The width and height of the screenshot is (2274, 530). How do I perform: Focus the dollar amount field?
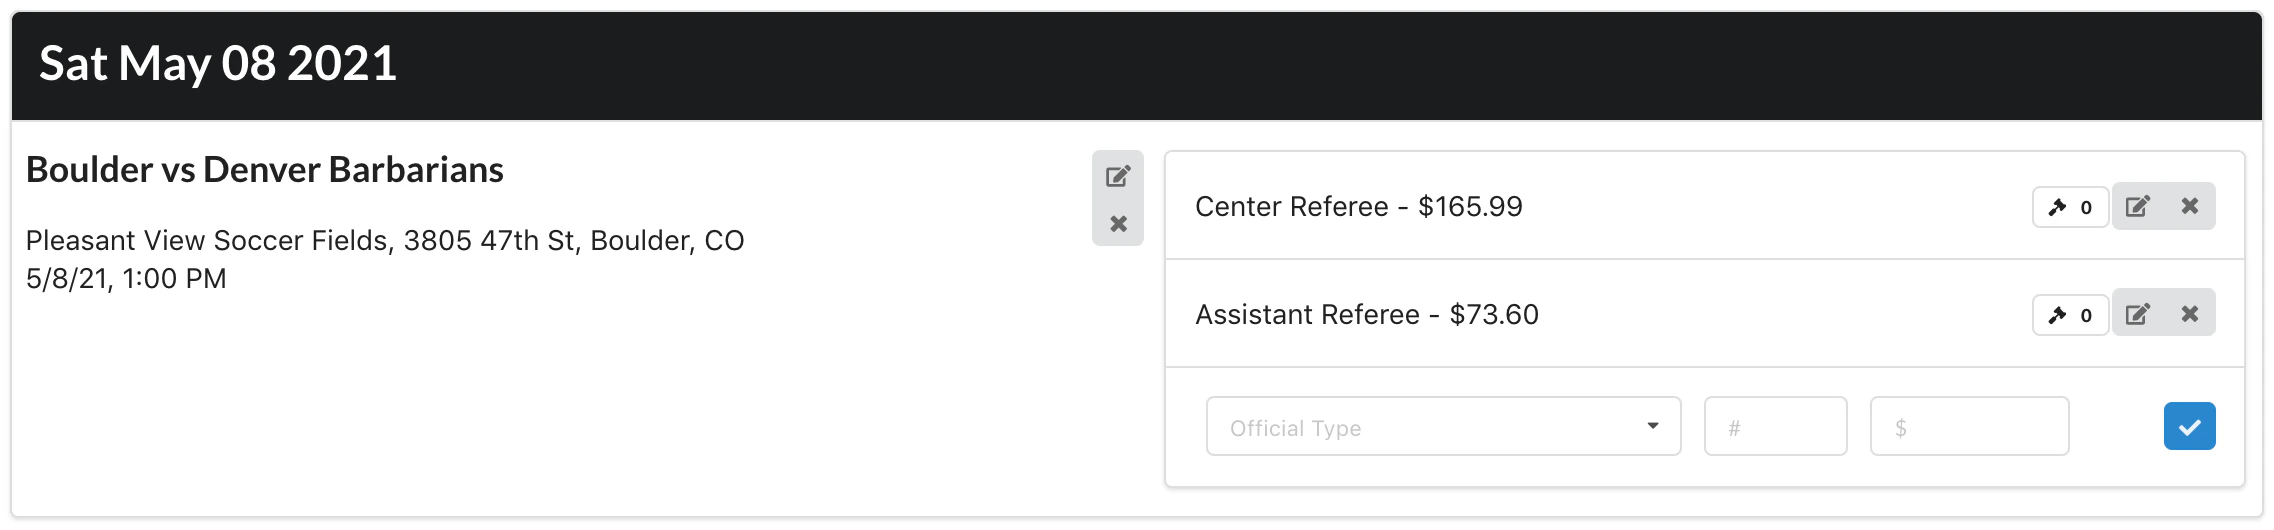pos(1969,426)
